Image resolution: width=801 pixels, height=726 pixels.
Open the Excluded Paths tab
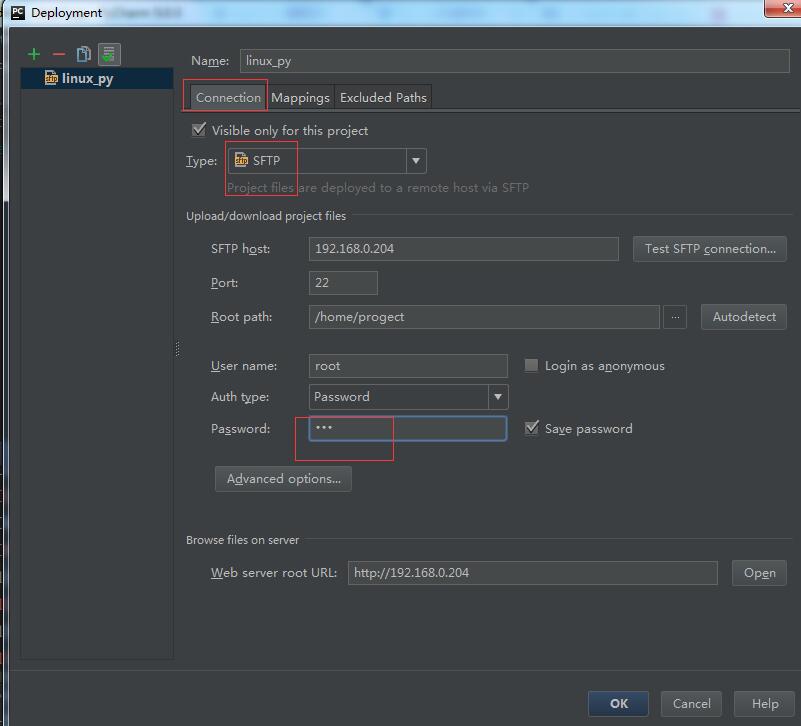coord(383,97)
